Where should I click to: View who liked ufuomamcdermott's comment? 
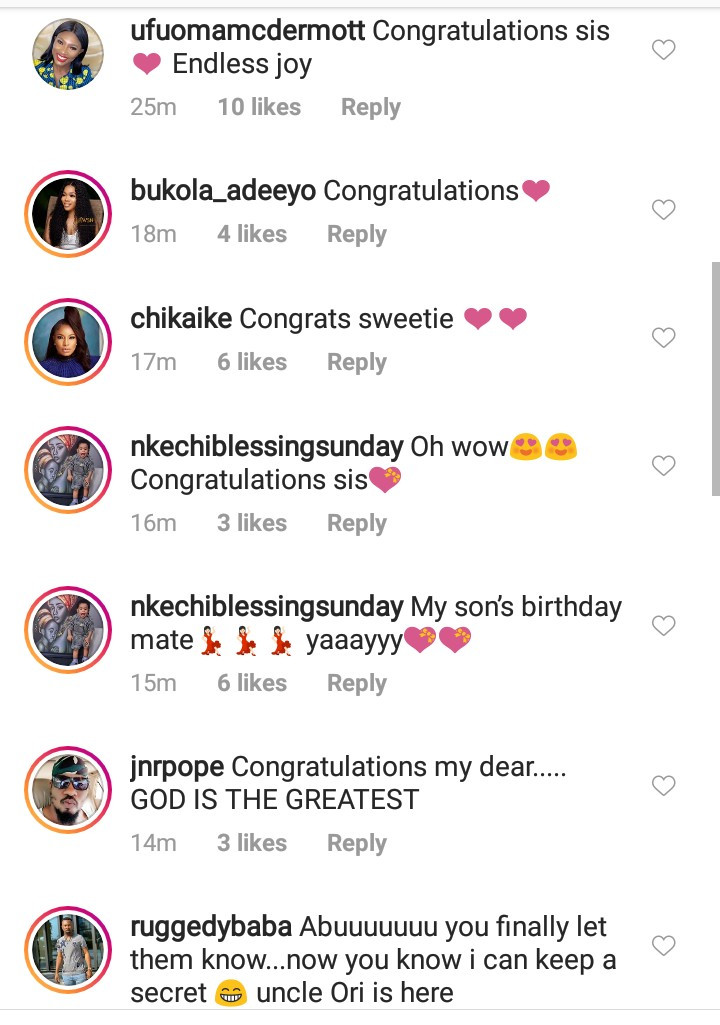point(259,107)
